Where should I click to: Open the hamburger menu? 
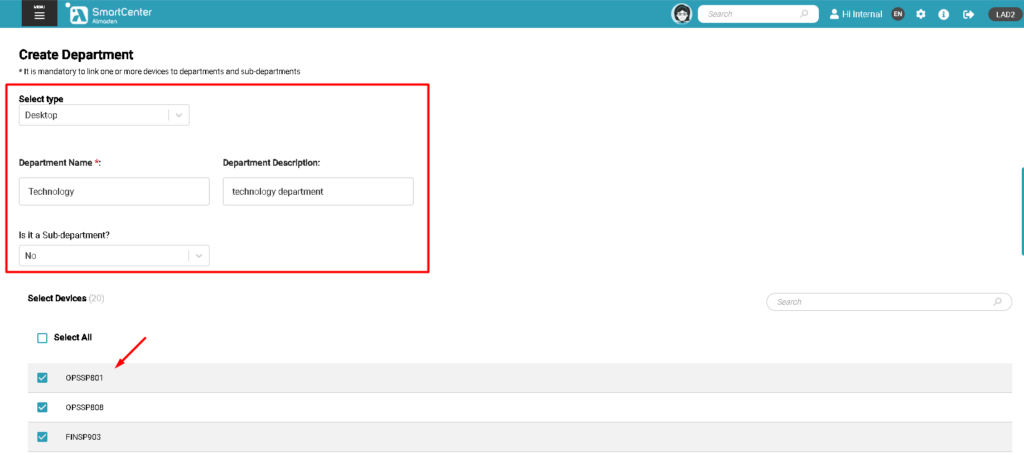[39, 14]
